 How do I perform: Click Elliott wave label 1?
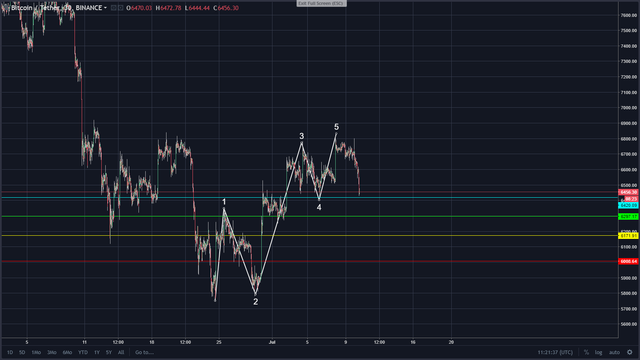224,202
